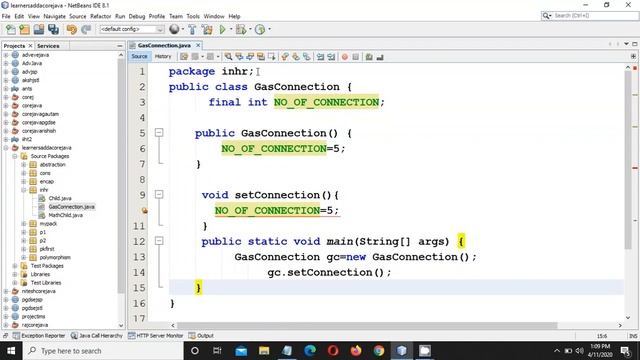The image size is (640, 360).
Task: Open the HTTP Server Monitor button
Action: click(156, 336)
